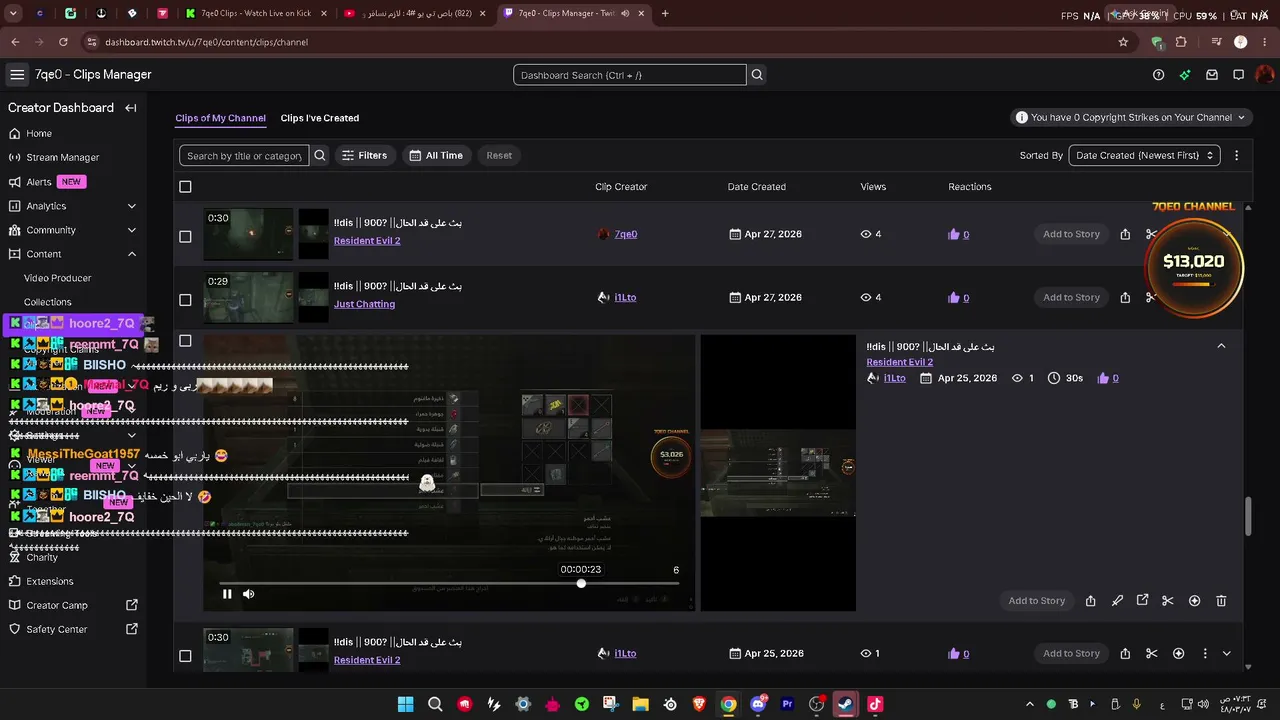Open the Windows Start menu
This screenshot has width=1280, height=720.
[x=405, y=704]
